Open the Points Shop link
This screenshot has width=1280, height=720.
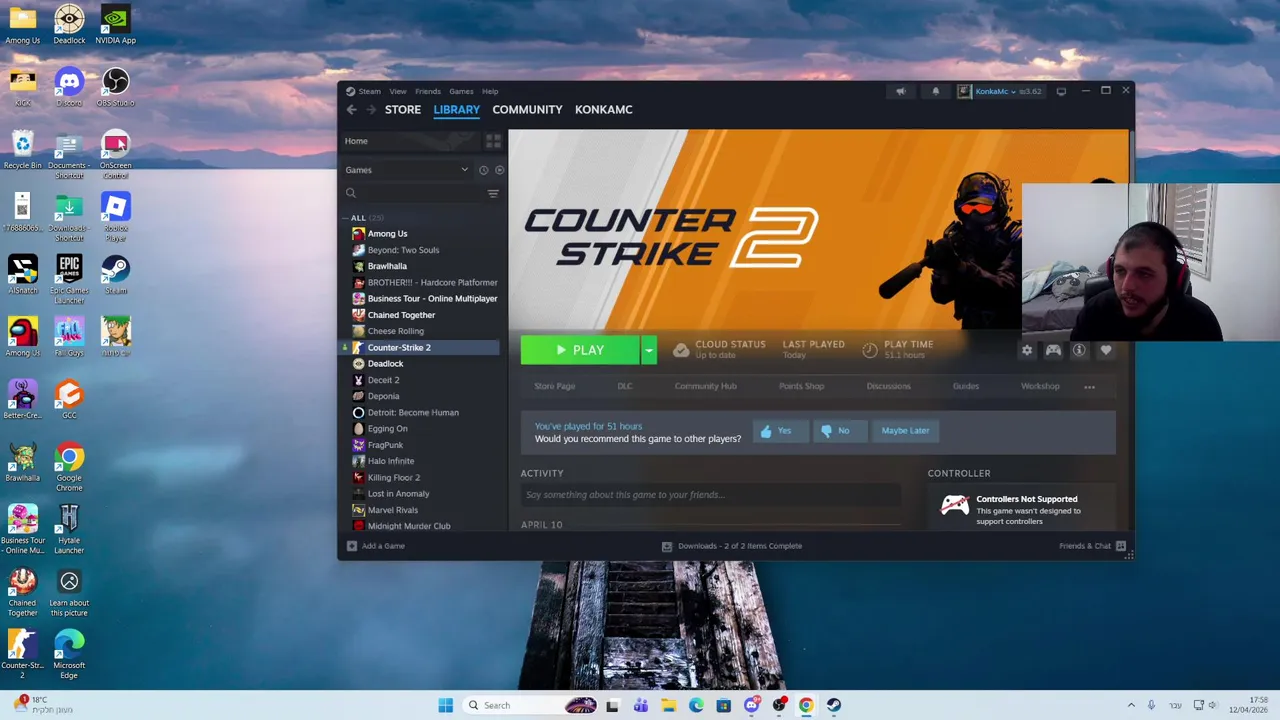pyautogui.click(x=801, y=386)
